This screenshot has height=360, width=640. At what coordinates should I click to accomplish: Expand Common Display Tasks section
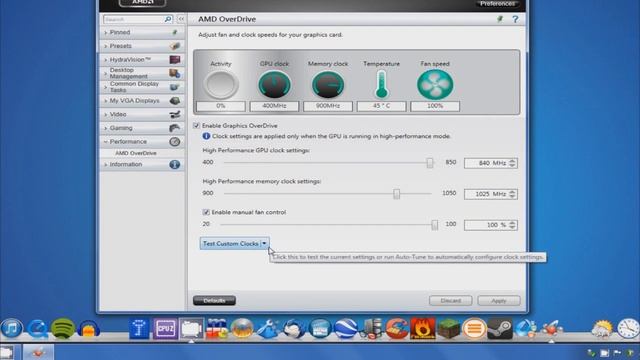[142, 87]
